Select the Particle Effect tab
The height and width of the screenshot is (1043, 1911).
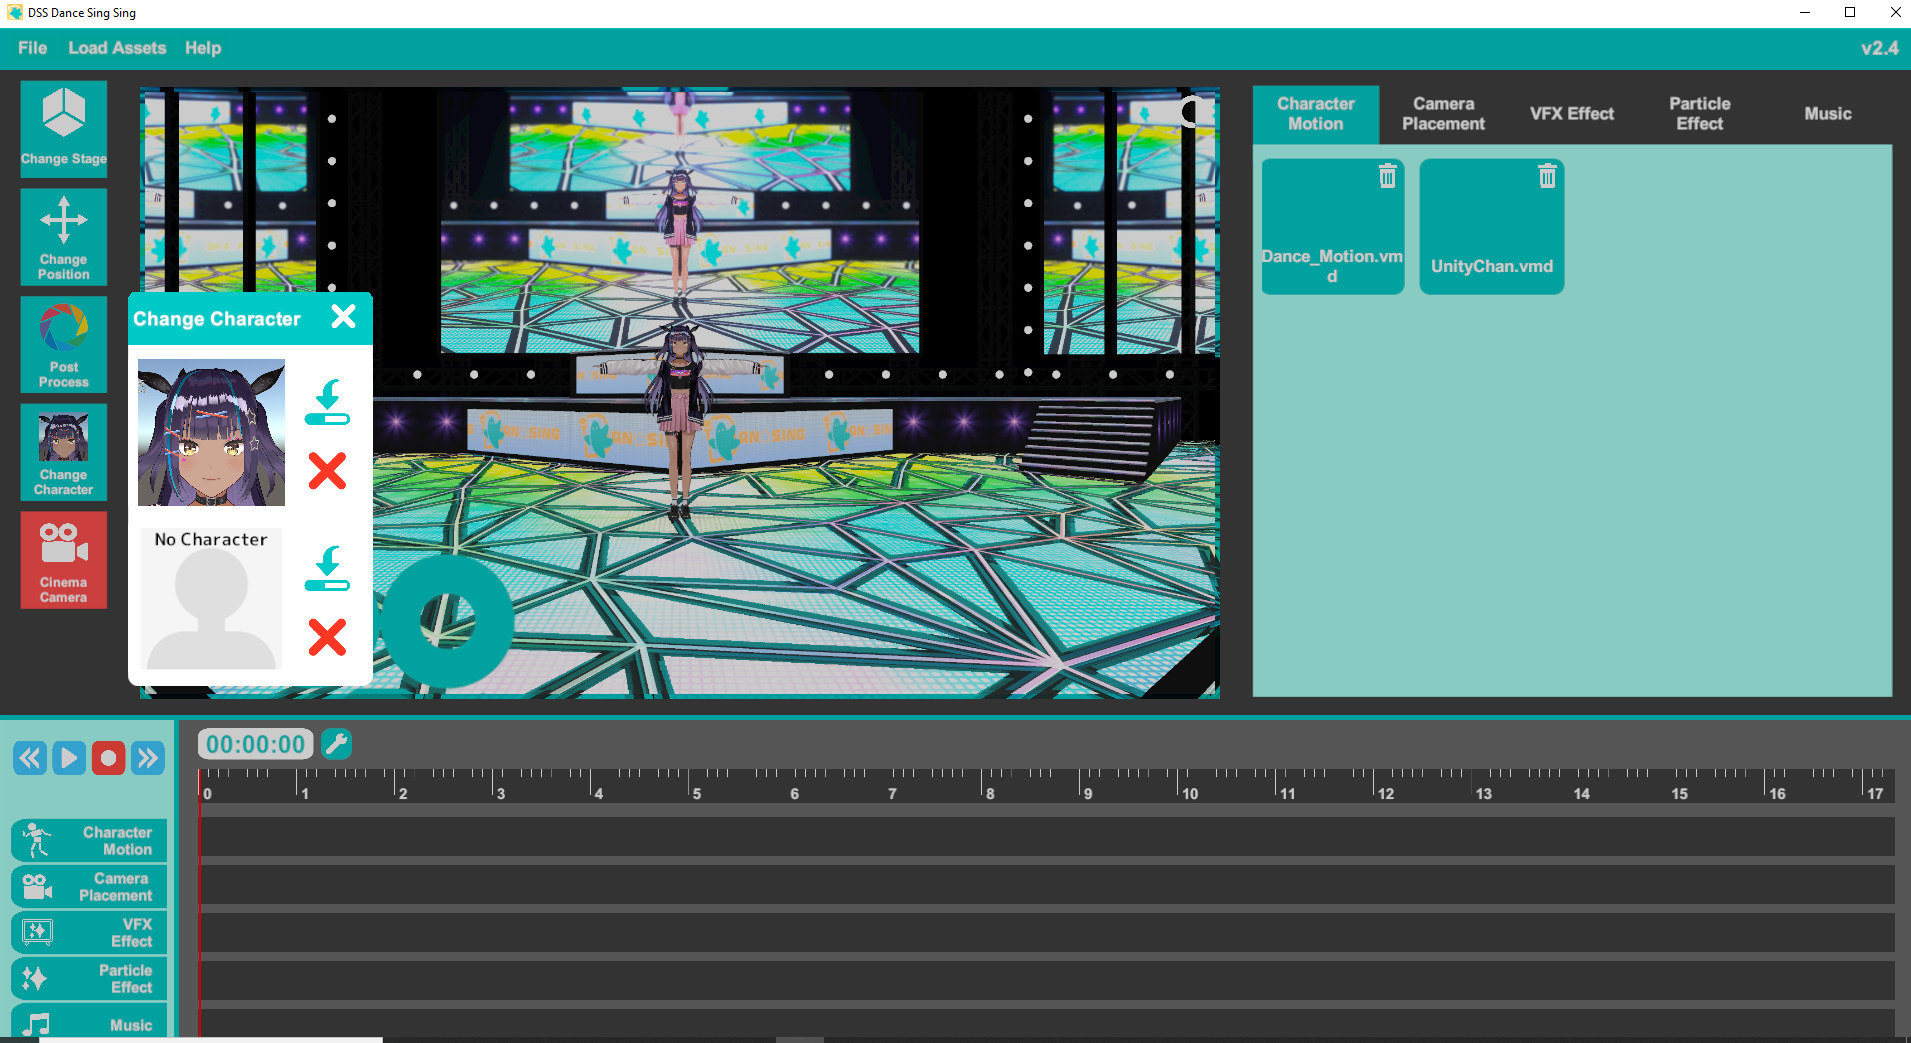pos(1699,113)
